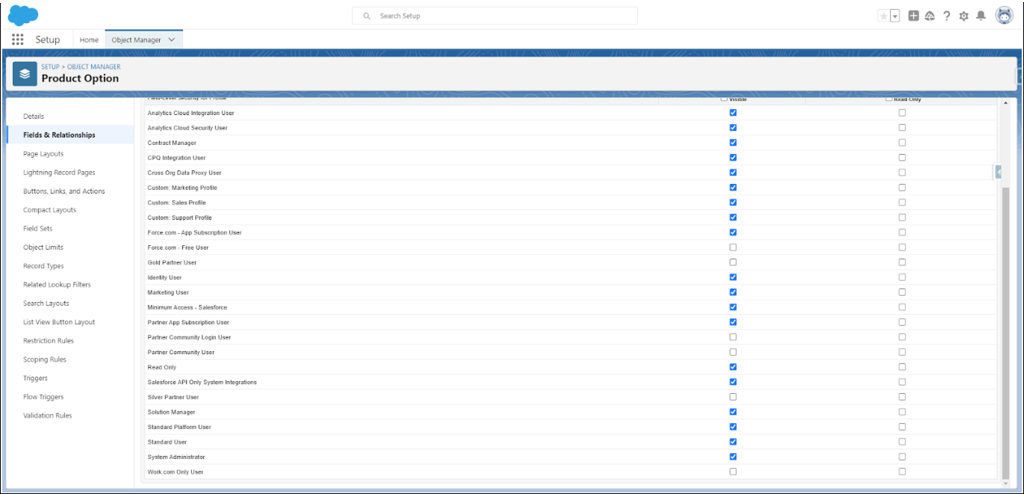Open Lightning Record Pages in the sidebar
Screen dimensions: 1024x494
[59, 173]
